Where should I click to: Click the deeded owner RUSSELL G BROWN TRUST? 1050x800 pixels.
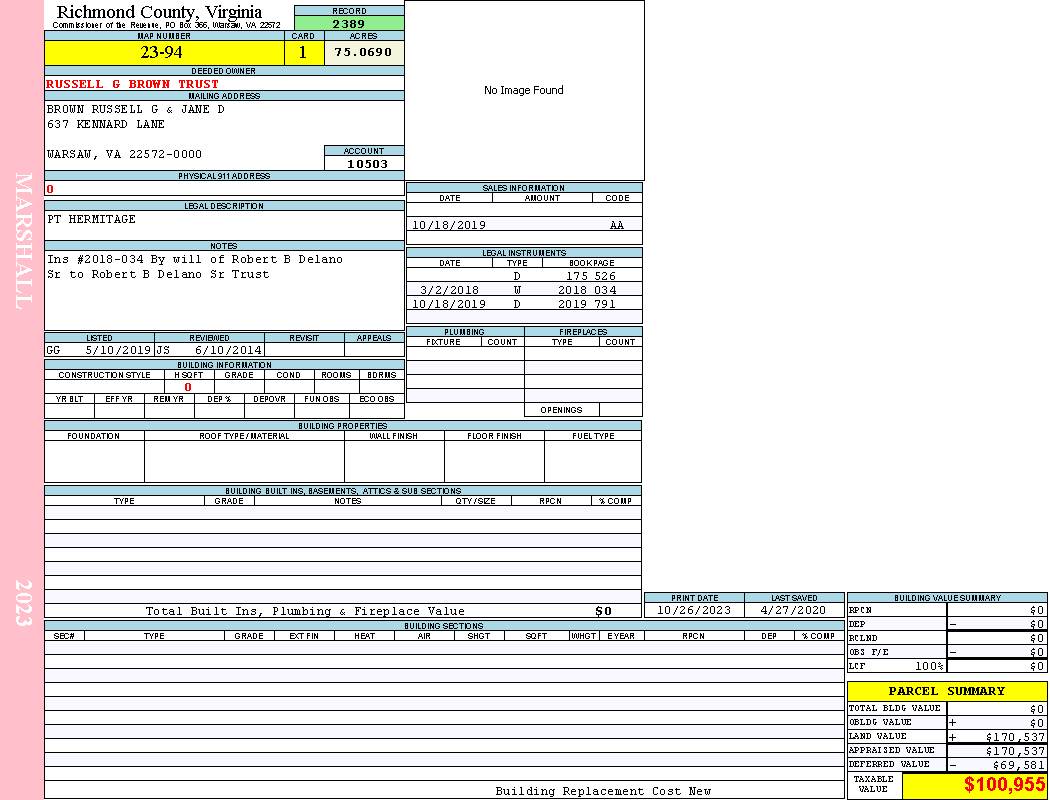coord(132,84)
